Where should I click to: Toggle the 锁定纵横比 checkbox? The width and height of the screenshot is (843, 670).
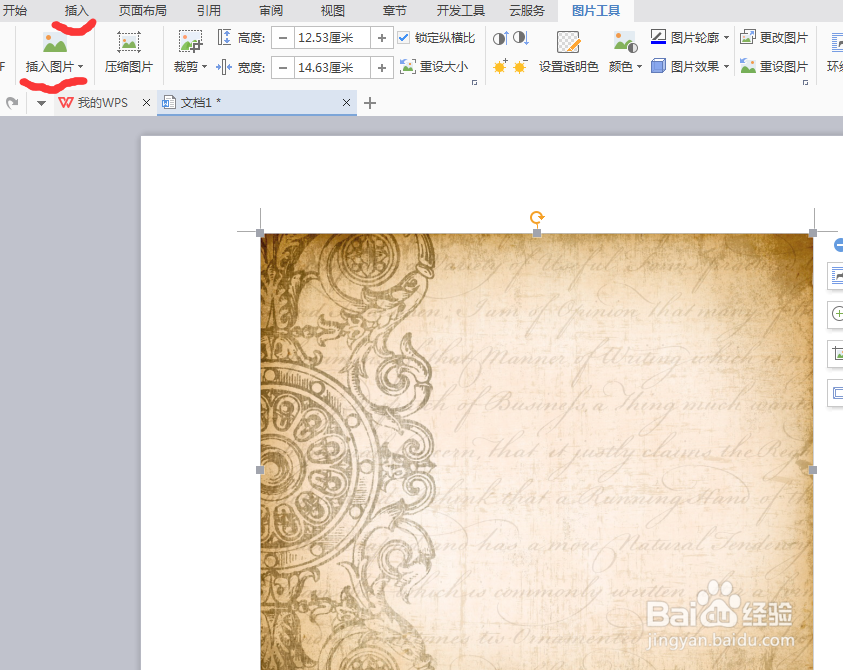point(404,38)
